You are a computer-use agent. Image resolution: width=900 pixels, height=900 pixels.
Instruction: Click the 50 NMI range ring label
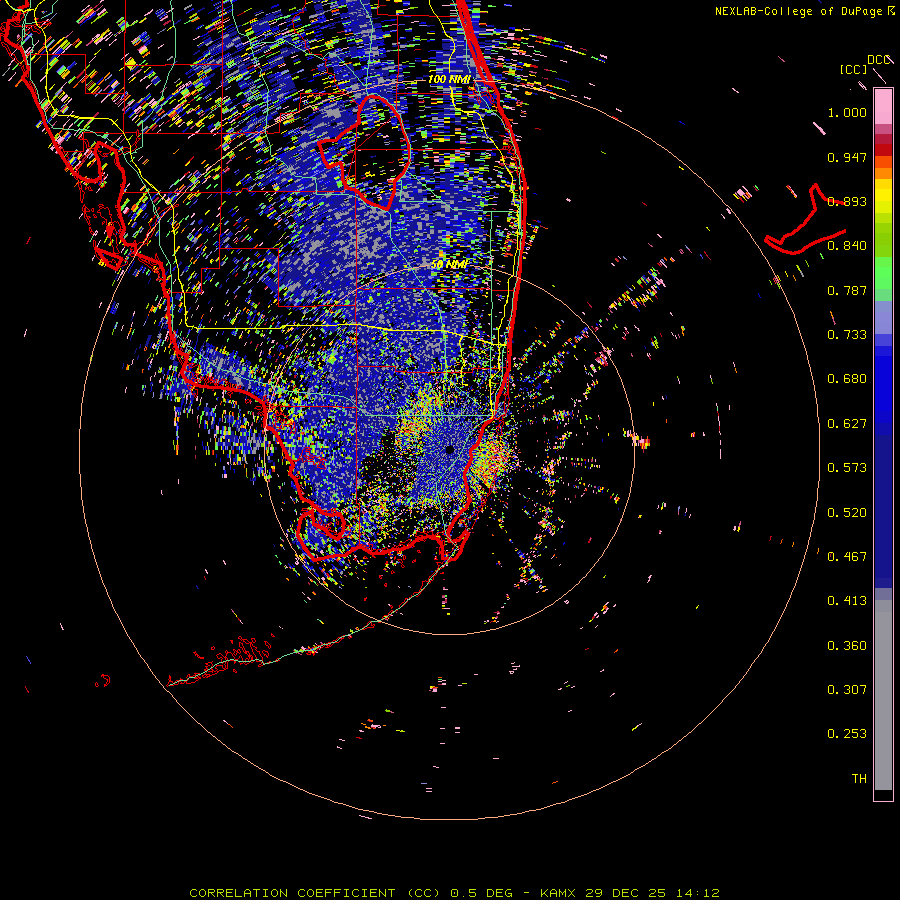[449, 265]
